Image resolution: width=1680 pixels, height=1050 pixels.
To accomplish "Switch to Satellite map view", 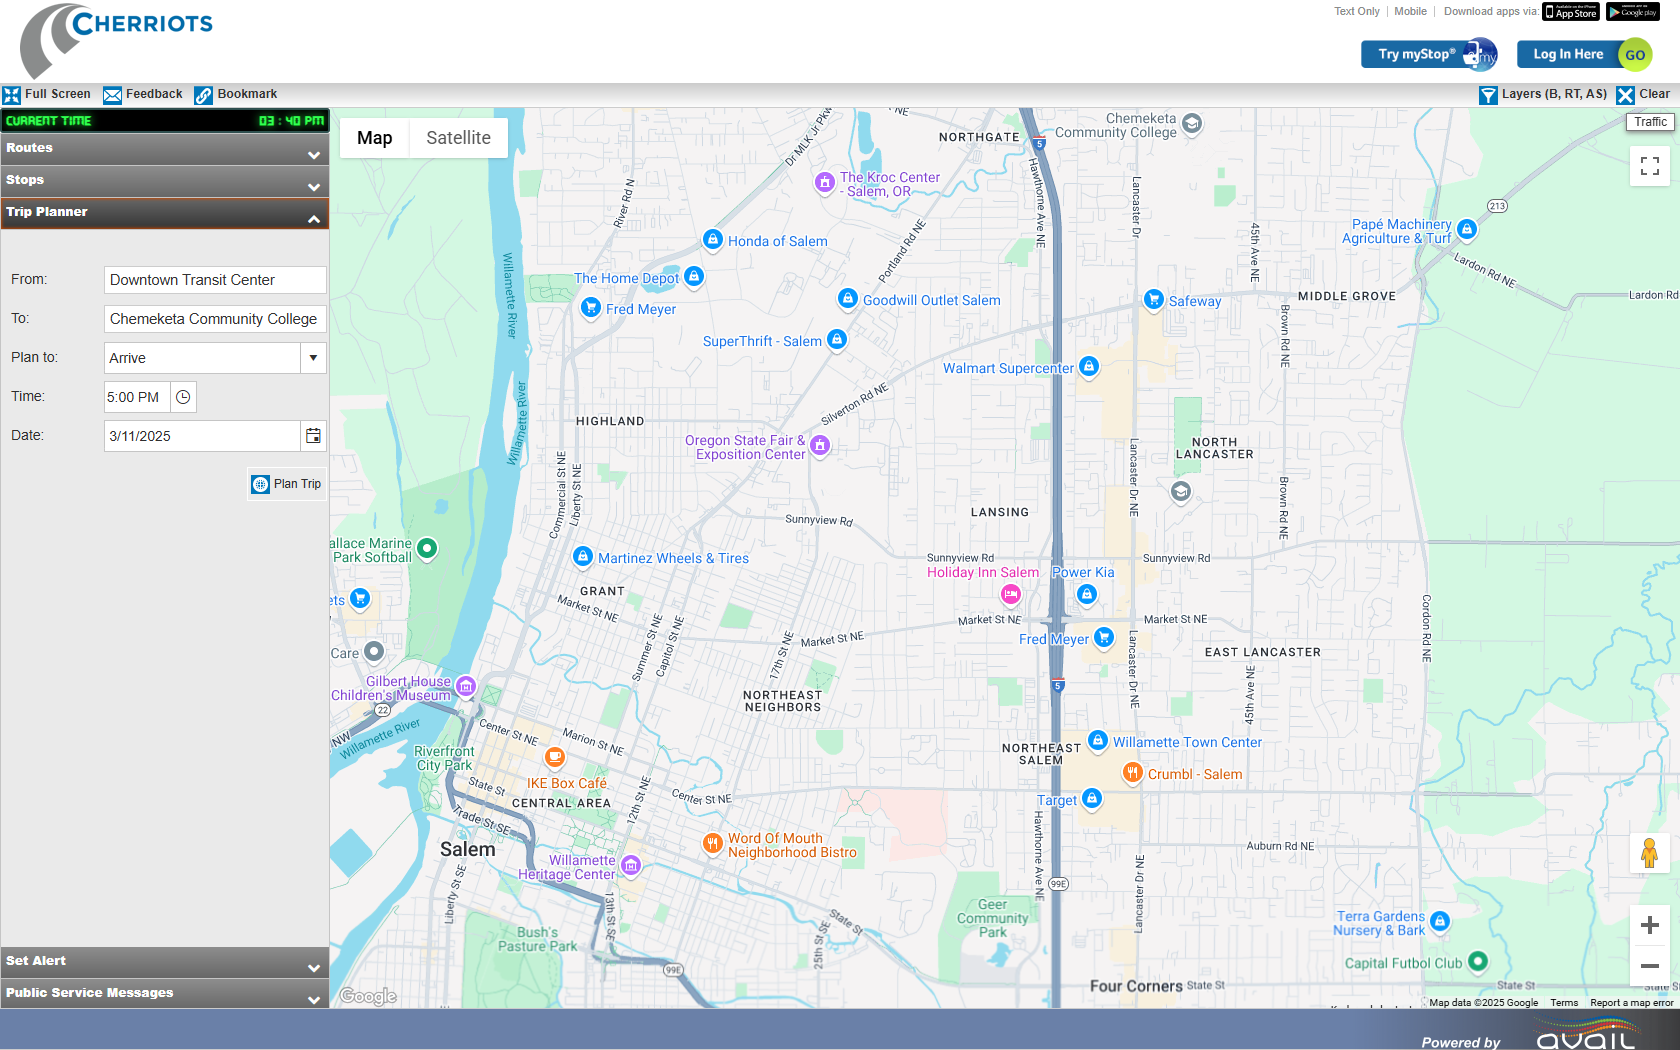I will [458, 138].
